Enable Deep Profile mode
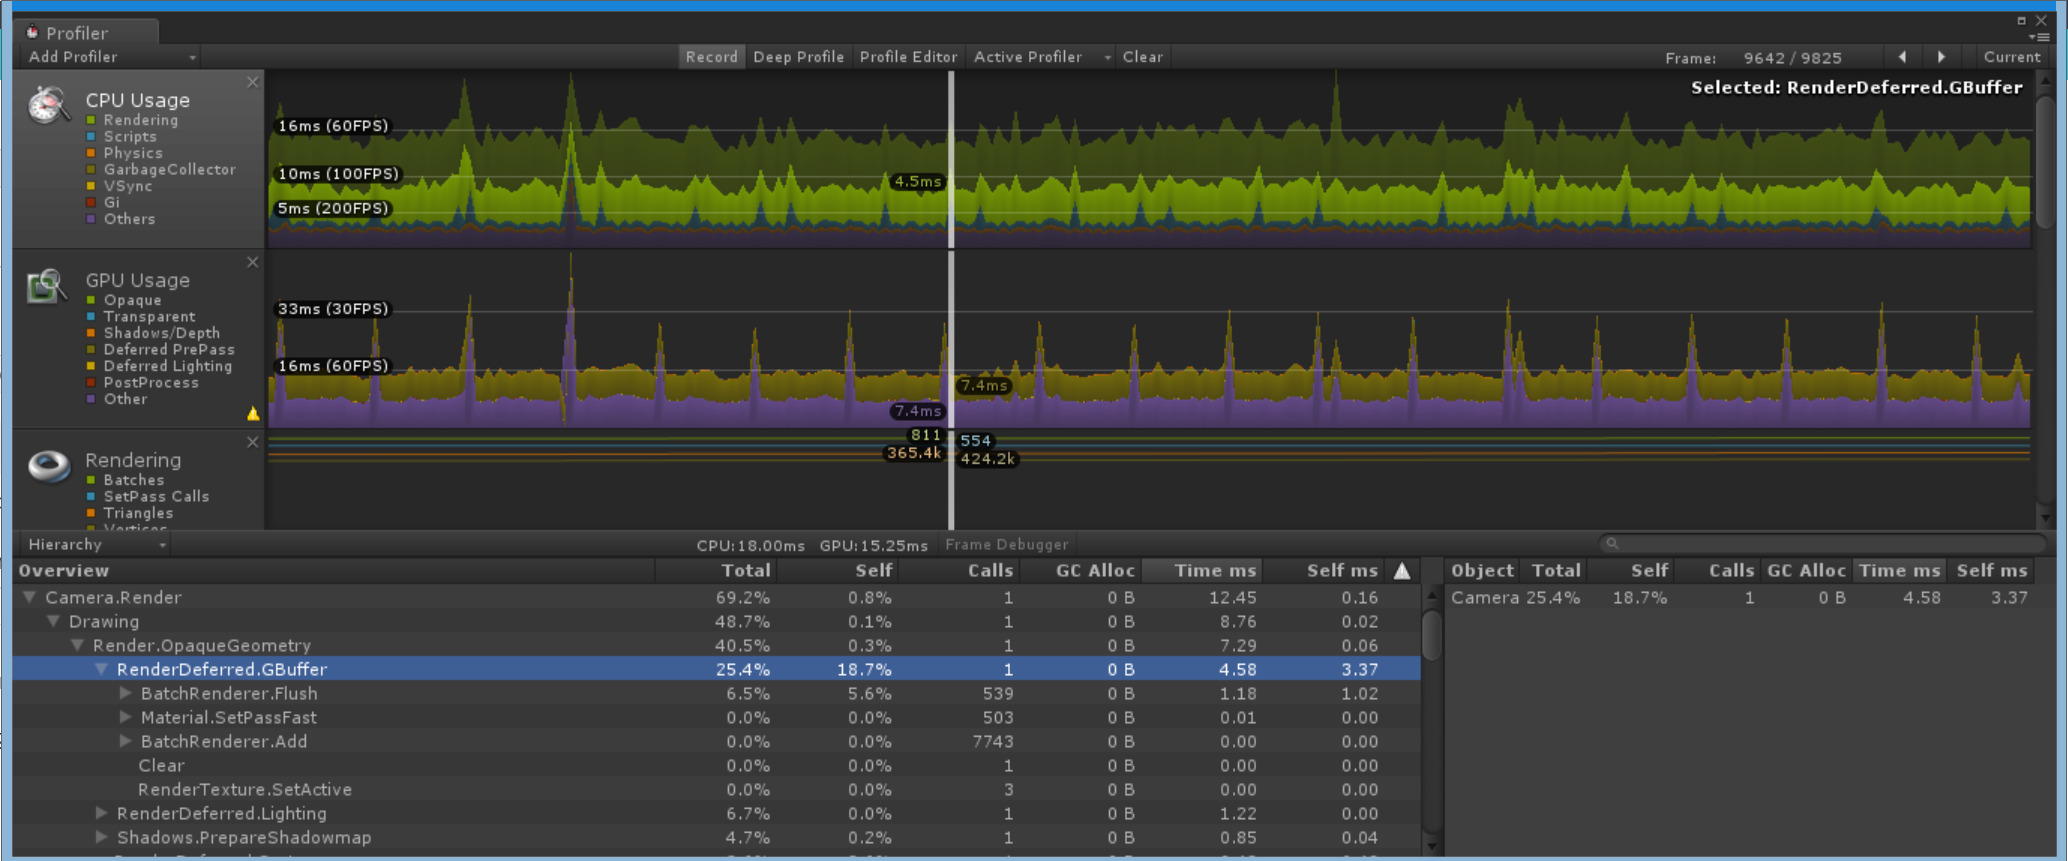Viewport: 2068px width, 861px height. point(798,57)
